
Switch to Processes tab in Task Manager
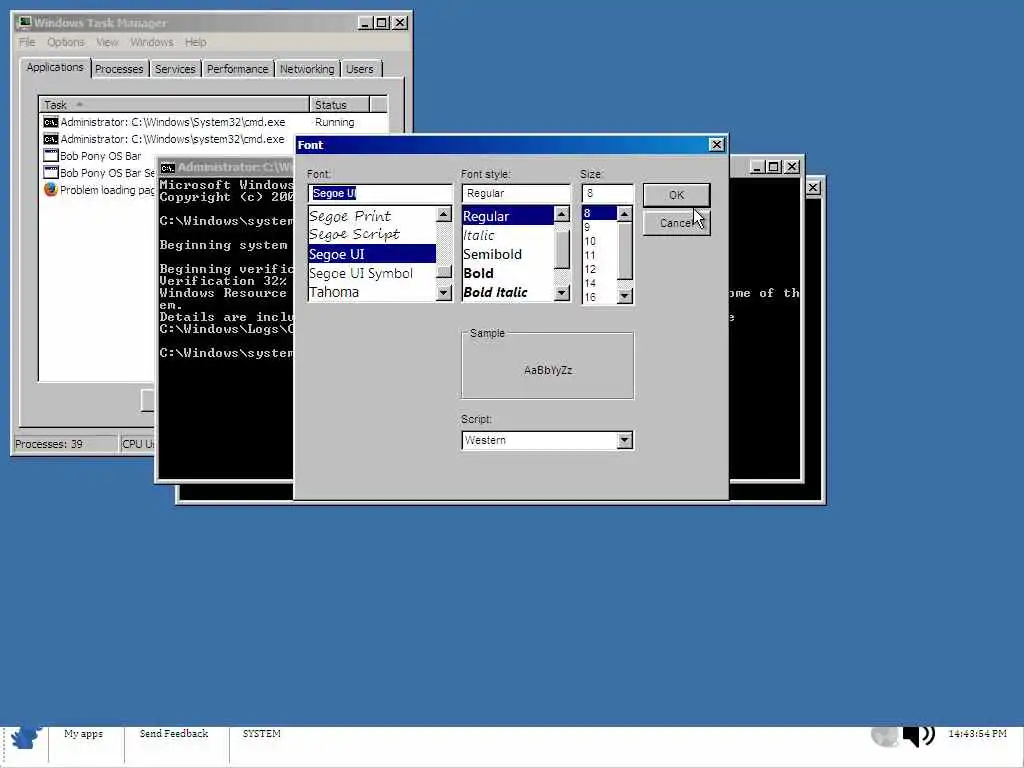[x=119, y=69]
